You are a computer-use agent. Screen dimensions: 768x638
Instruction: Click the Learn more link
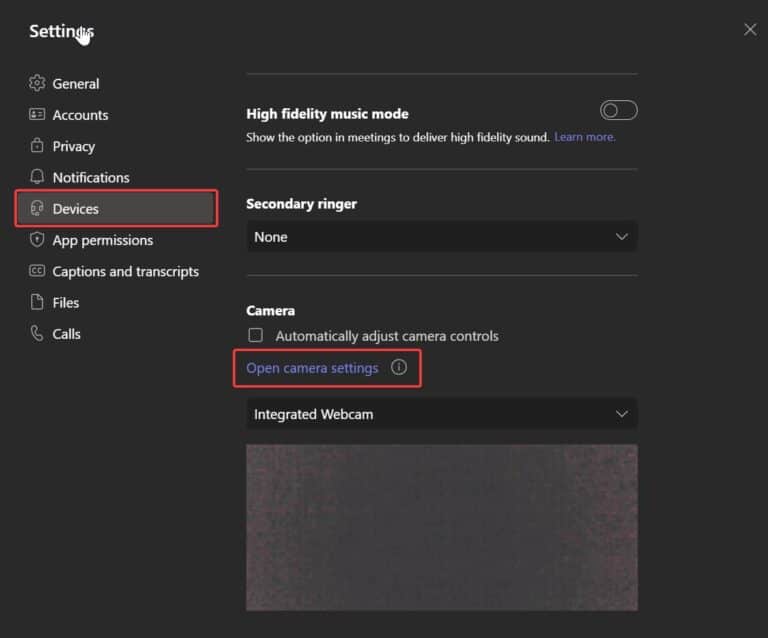click(x=585, y=137)
